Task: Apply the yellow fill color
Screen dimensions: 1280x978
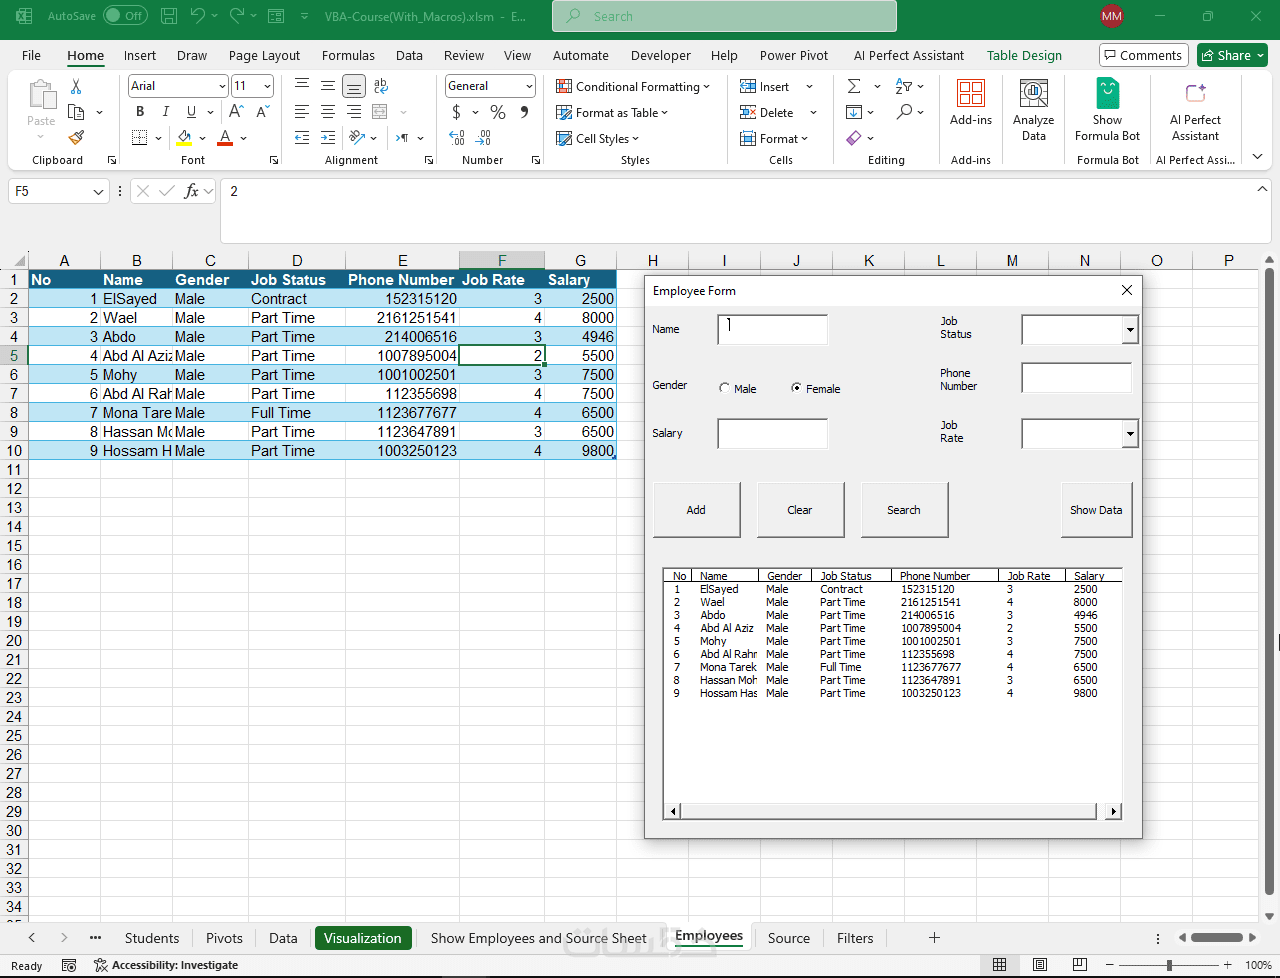Action: [184, 138]
